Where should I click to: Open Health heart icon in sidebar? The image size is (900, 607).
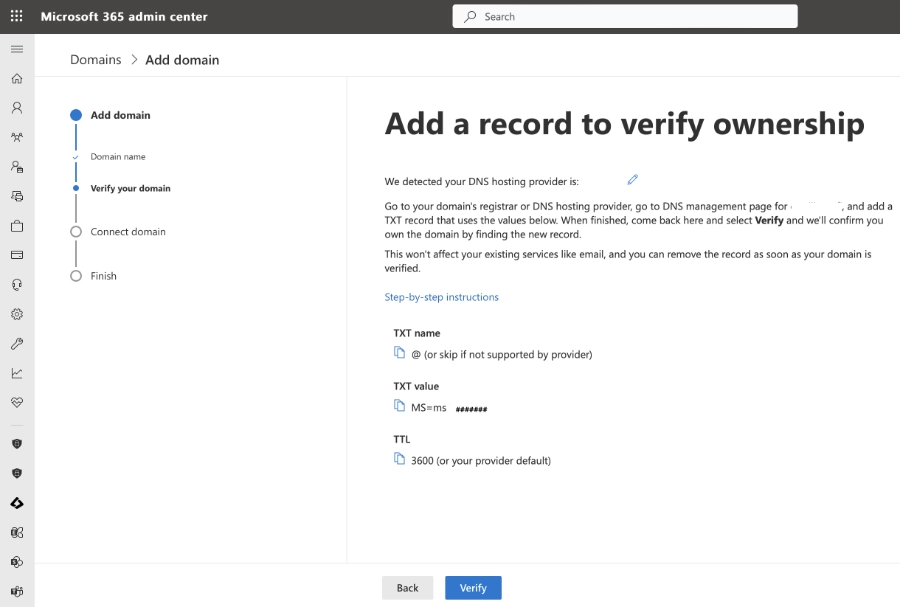(x=17, y=403)
